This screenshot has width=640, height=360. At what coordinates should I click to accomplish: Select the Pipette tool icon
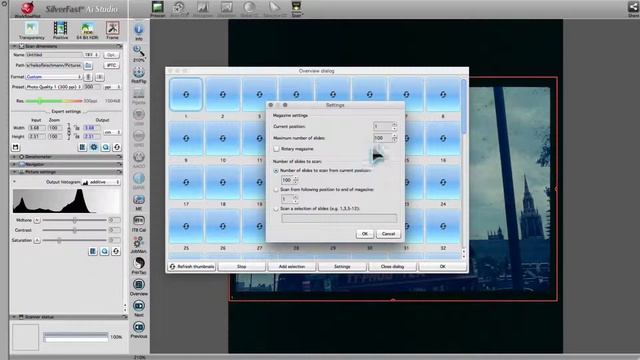(x=139, y=96)
